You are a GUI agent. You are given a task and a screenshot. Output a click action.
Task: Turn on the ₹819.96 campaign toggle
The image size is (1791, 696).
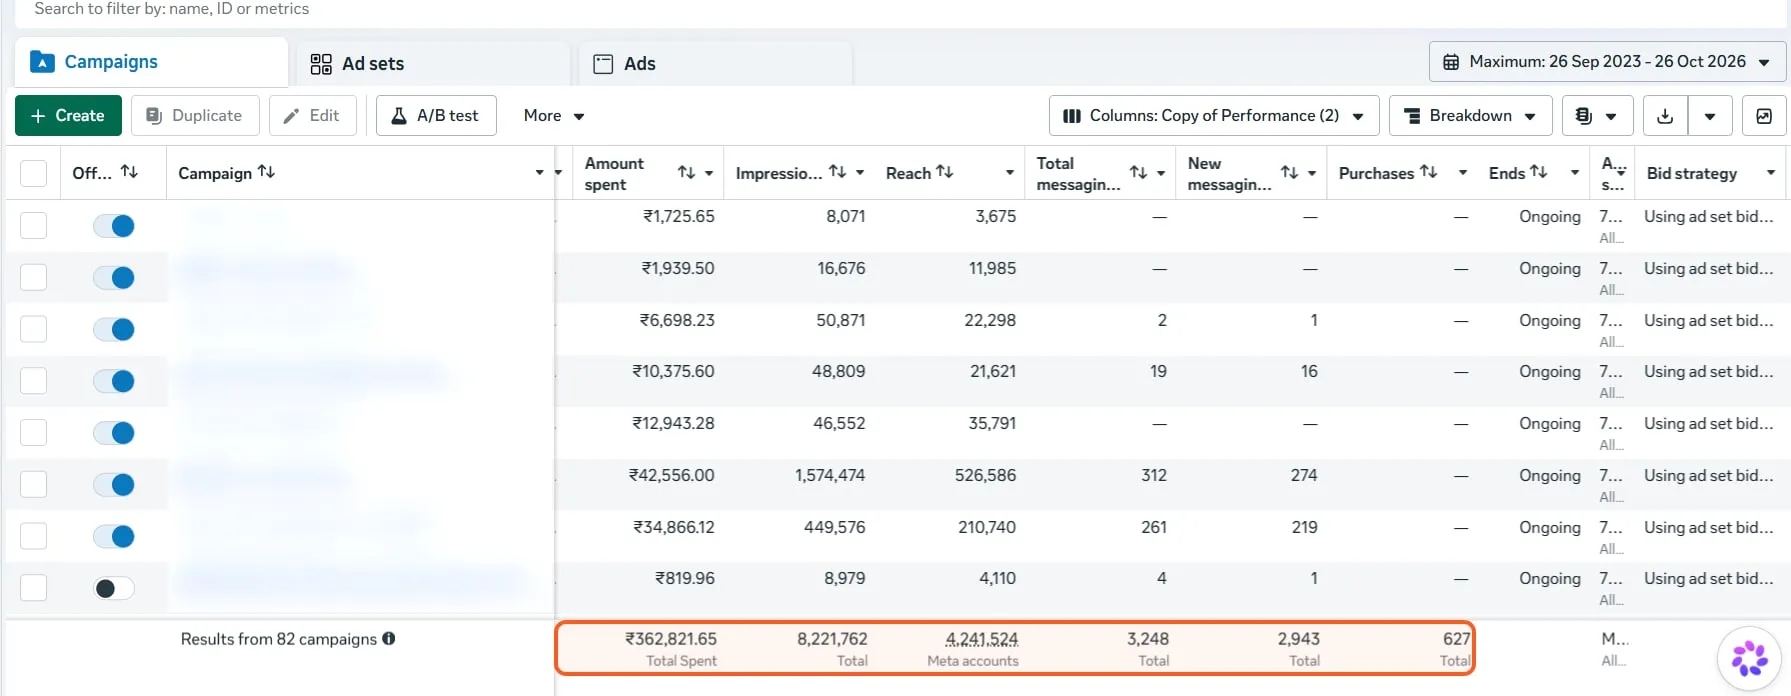pos(114,588)
